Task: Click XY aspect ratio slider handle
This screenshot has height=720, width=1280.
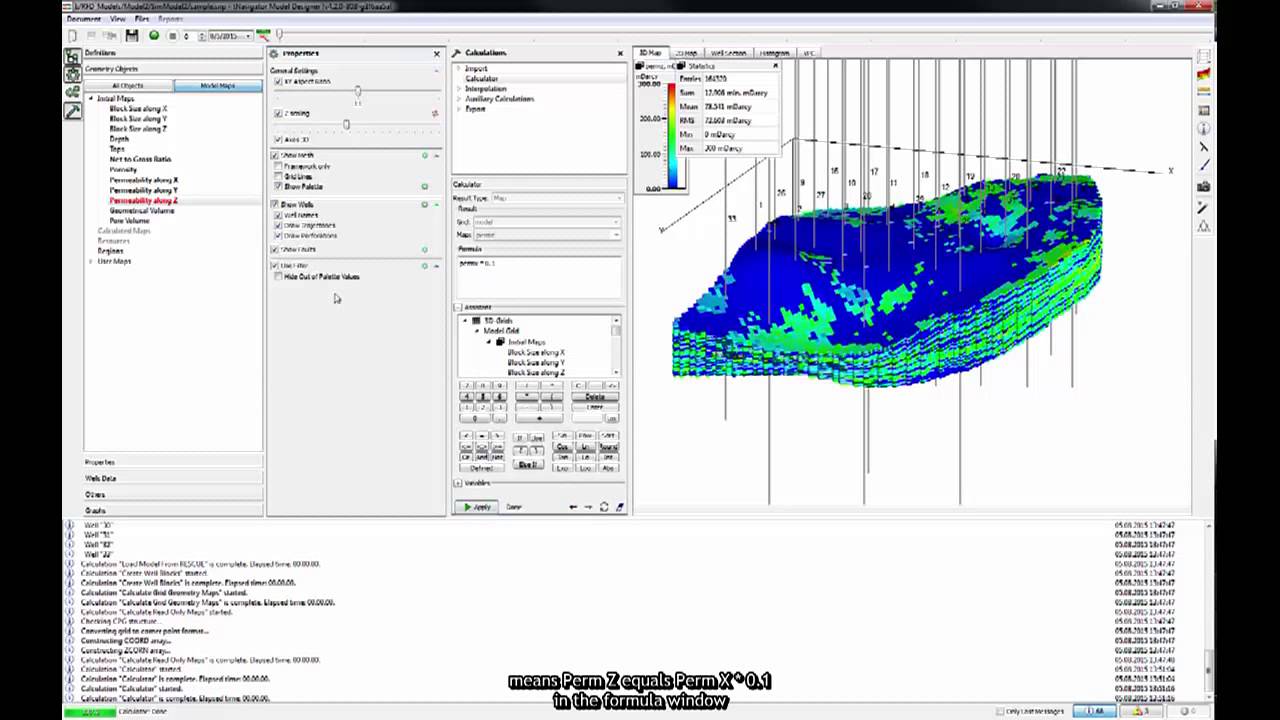Action: [x=357, y=92]
